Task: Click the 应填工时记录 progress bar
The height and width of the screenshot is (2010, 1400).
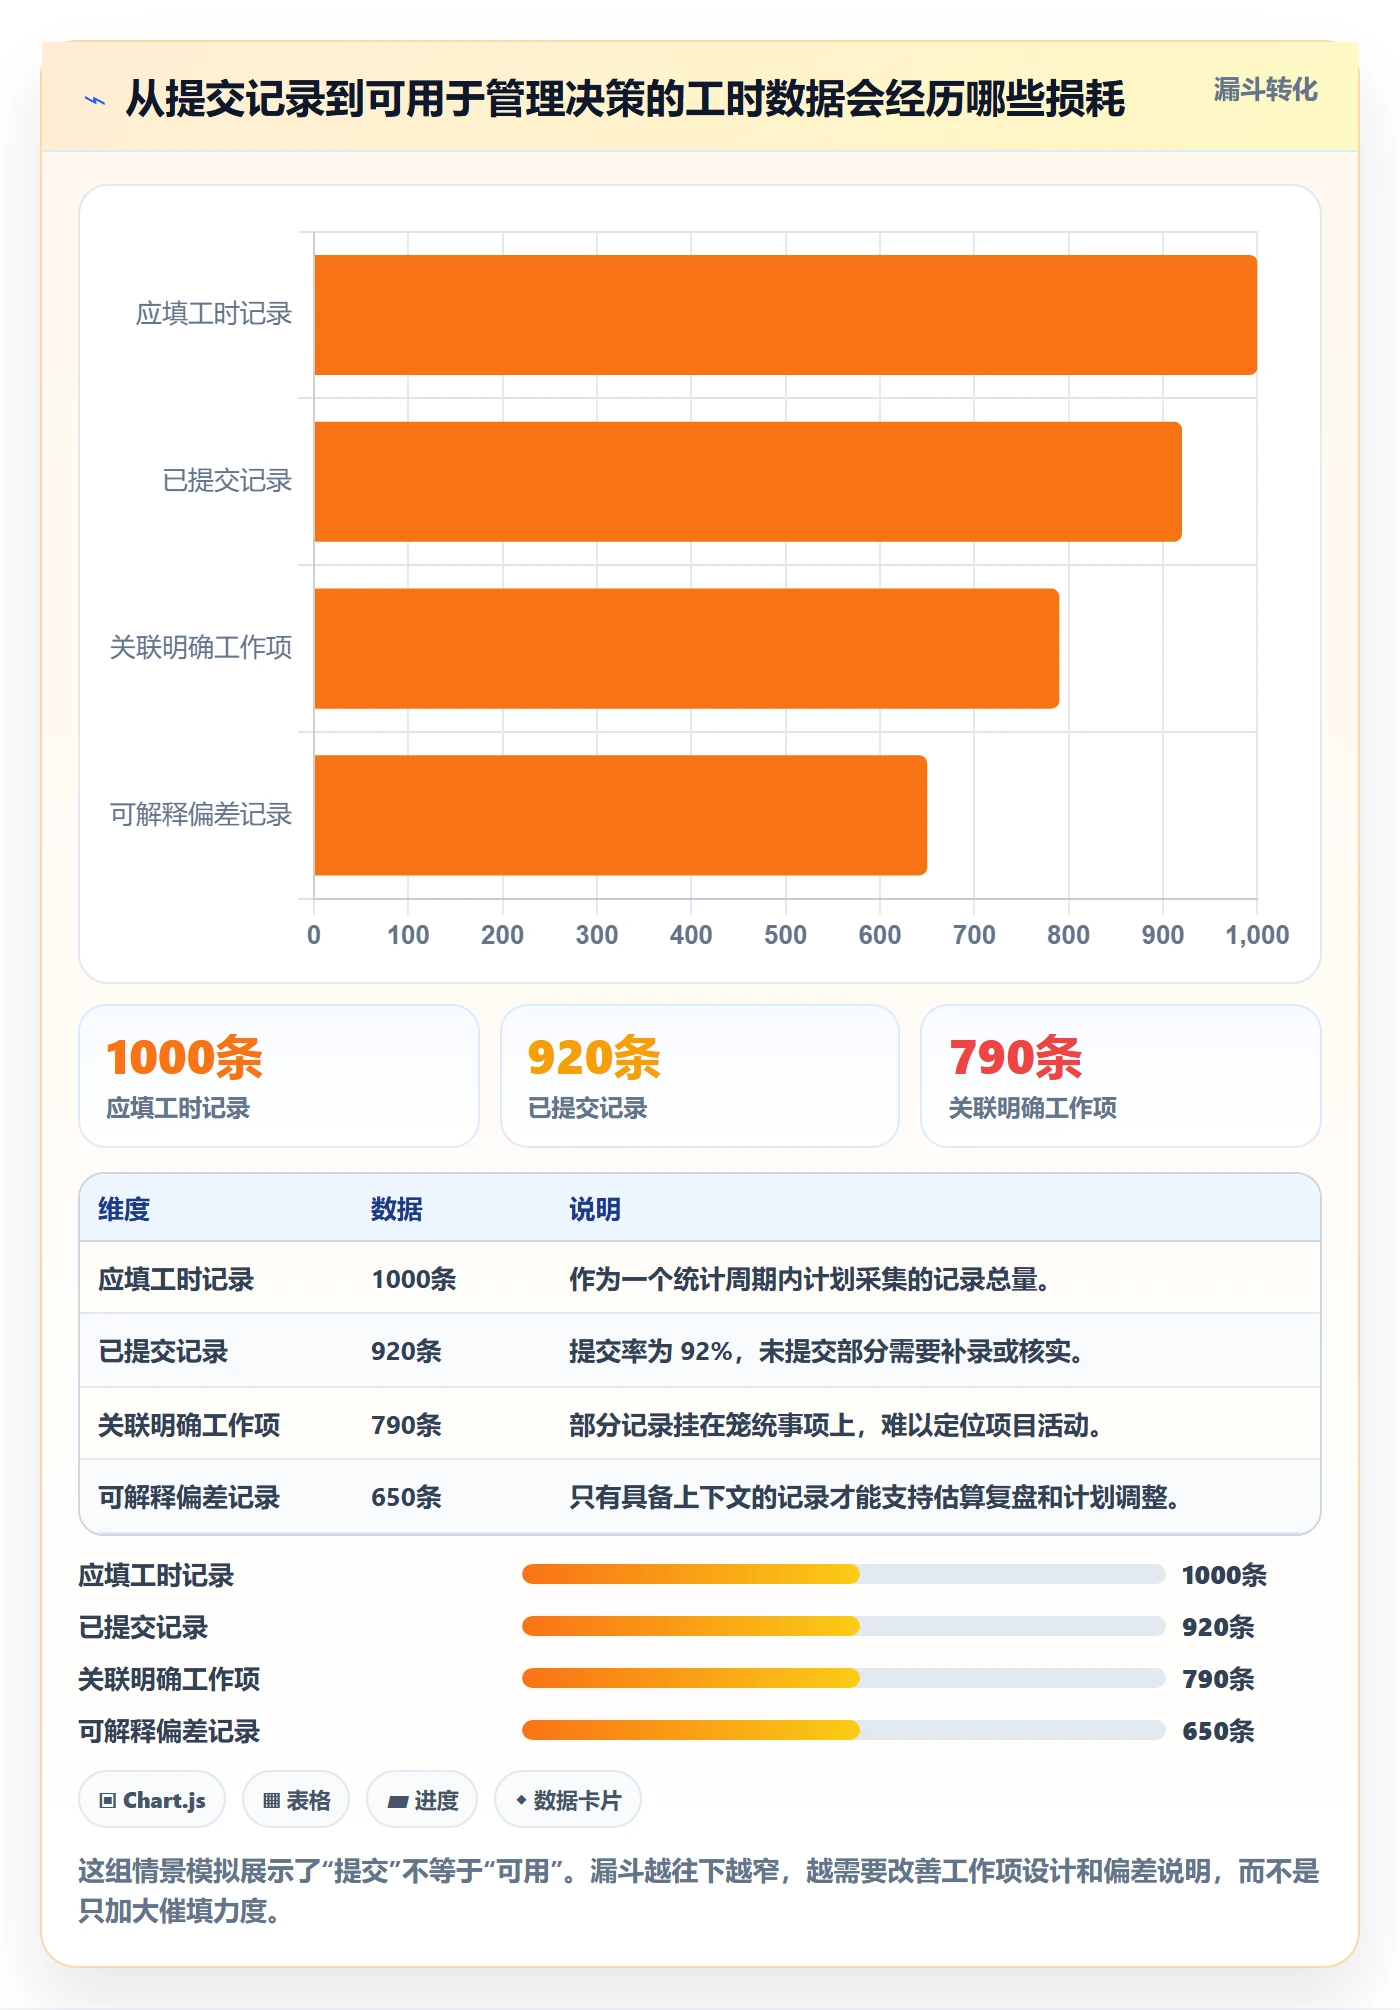Action: [843, 1574]
